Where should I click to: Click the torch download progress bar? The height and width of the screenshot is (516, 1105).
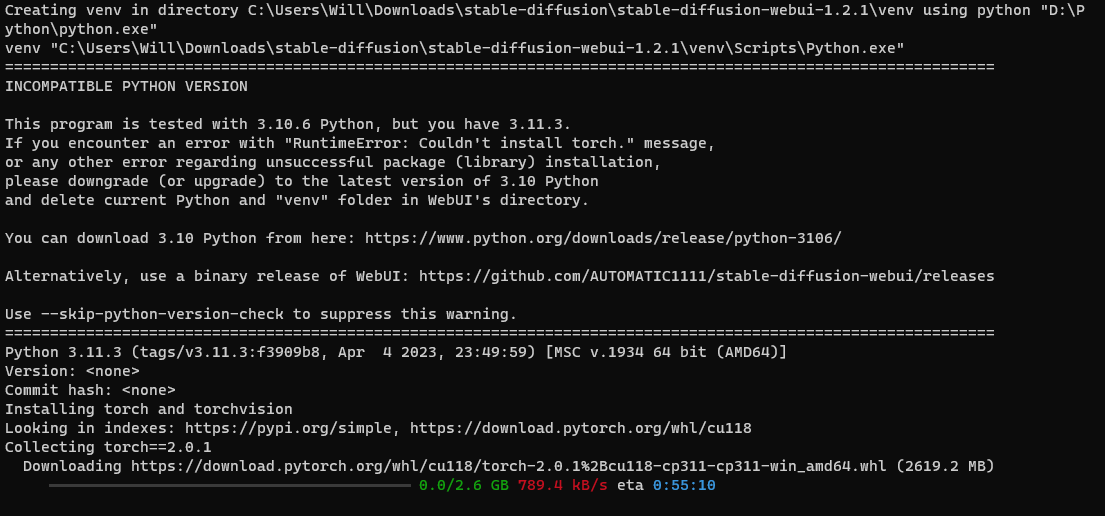click(x=229, y=486)
